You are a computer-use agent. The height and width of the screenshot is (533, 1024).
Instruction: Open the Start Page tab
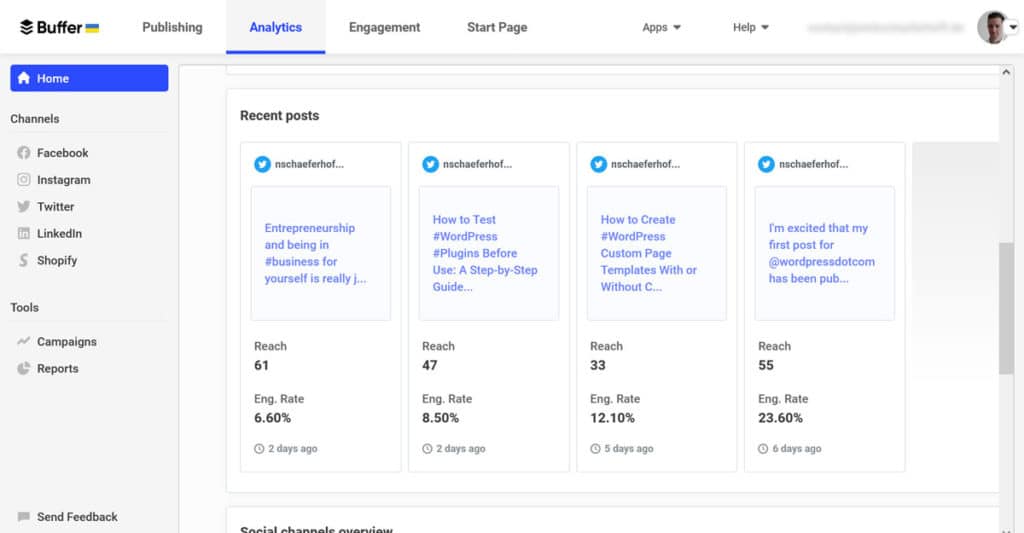click(497, 27)
